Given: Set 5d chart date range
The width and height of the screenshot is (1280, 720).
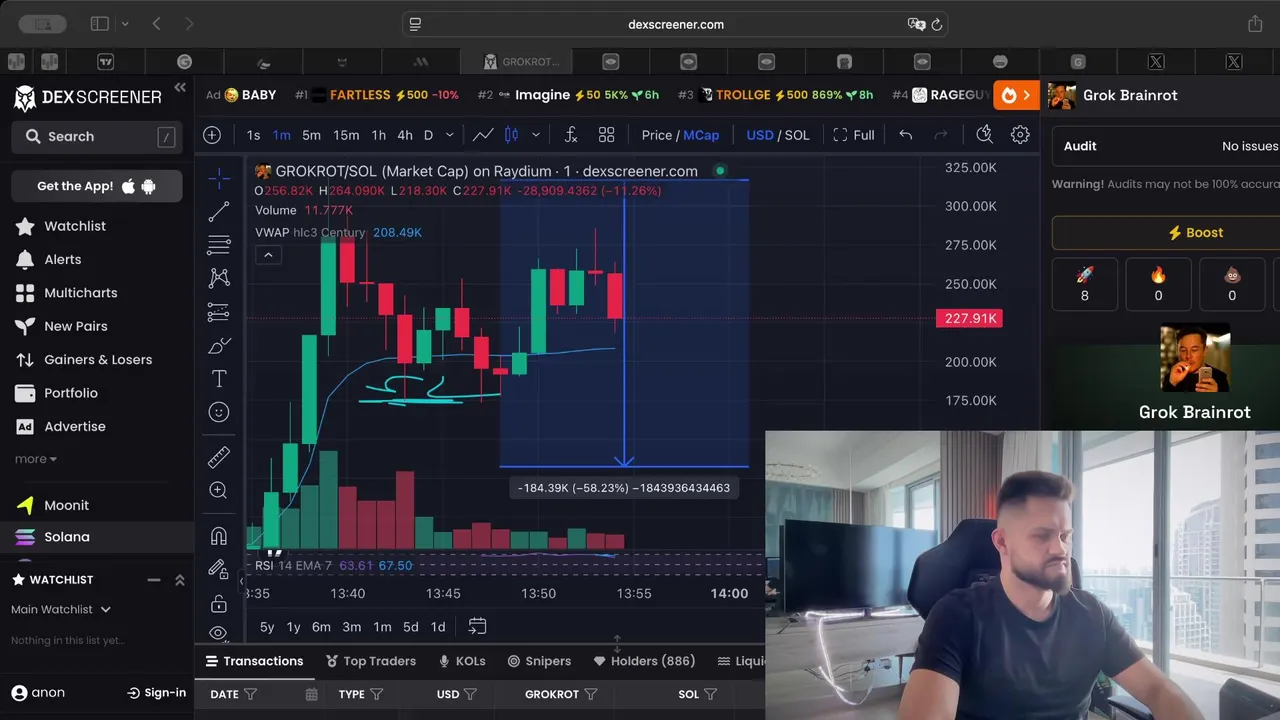Looking at the screenshot, I should point(411,627).
